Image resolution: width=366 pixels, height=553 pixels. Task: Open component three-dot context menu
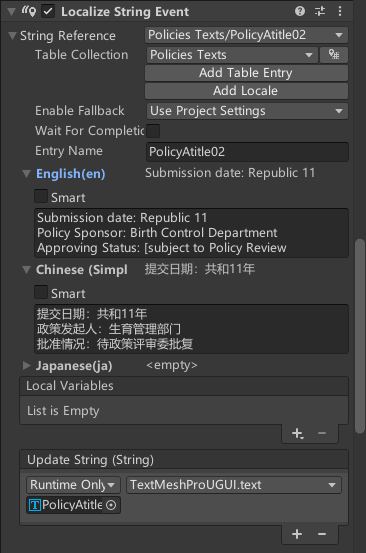click(340, 11)
